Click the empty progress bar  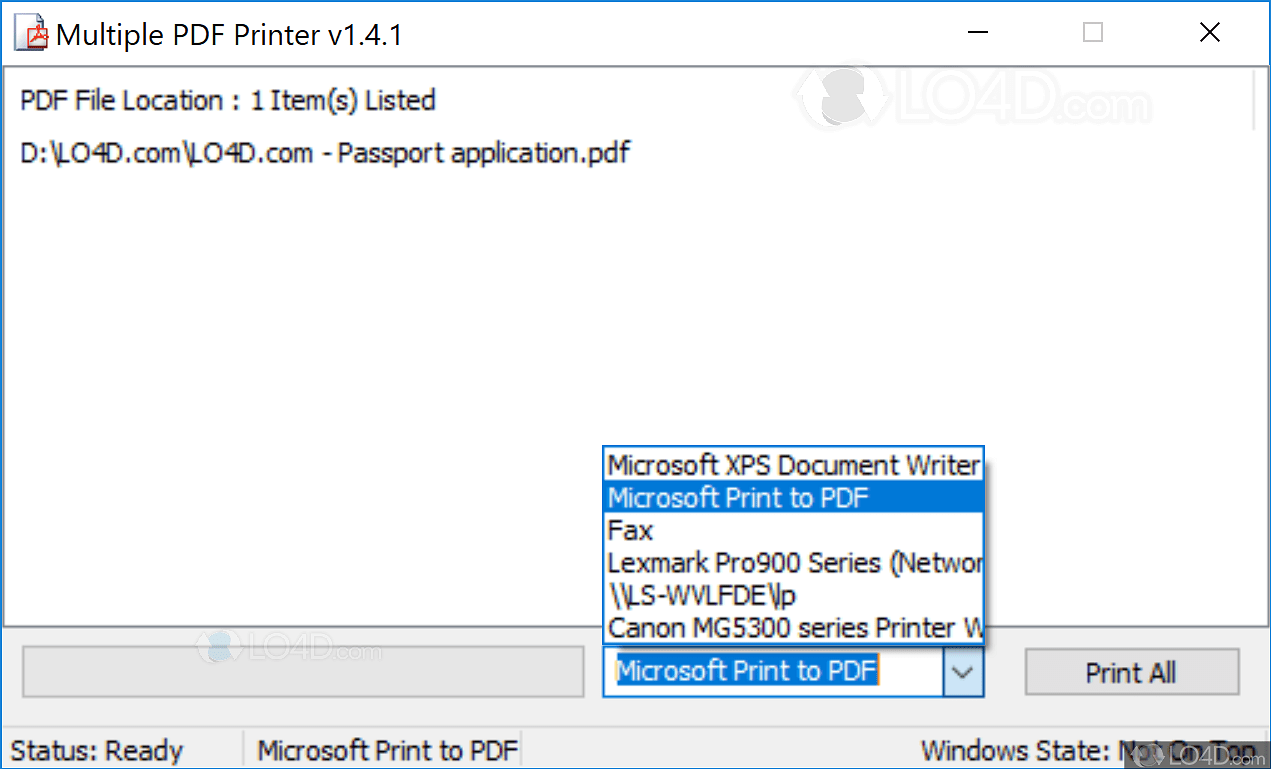tap(300, 671)
